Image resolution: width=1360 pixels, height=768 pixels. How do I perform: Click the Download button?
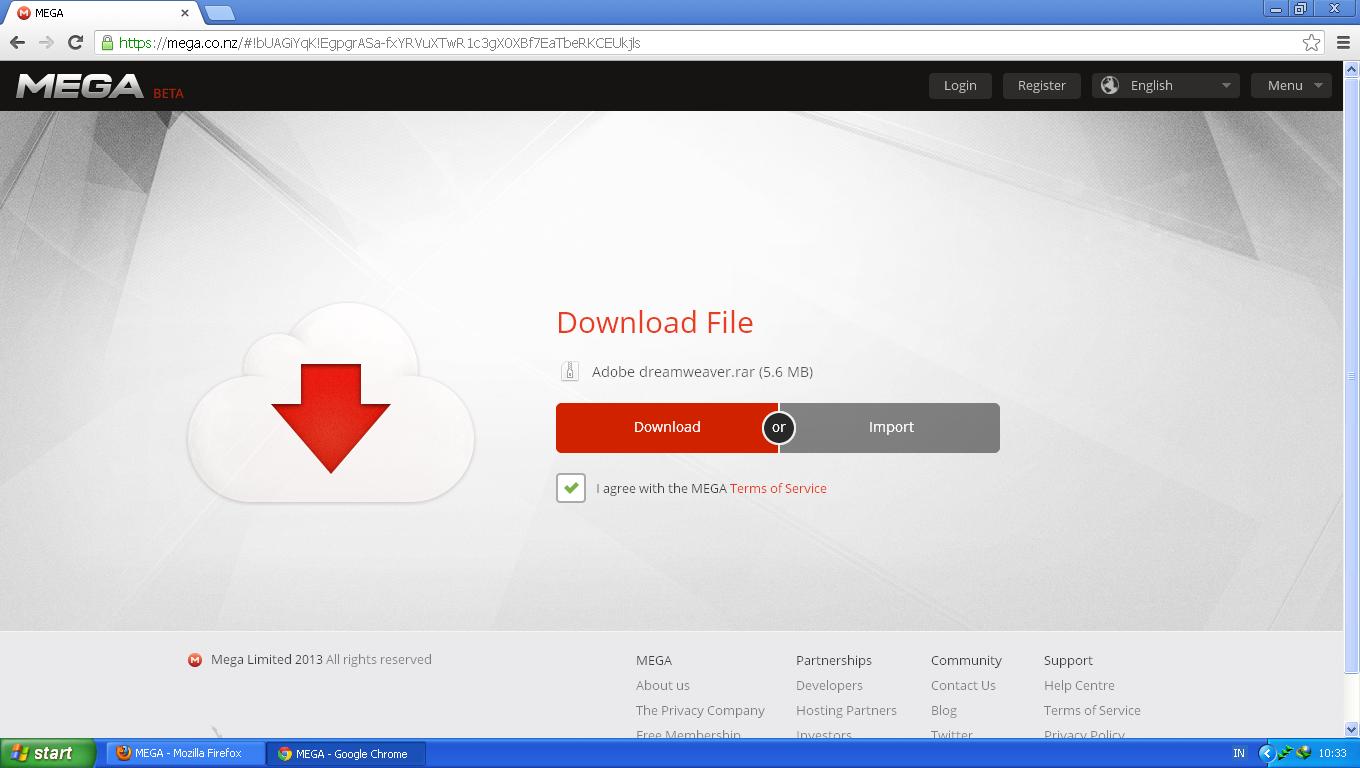pos(666,427)
